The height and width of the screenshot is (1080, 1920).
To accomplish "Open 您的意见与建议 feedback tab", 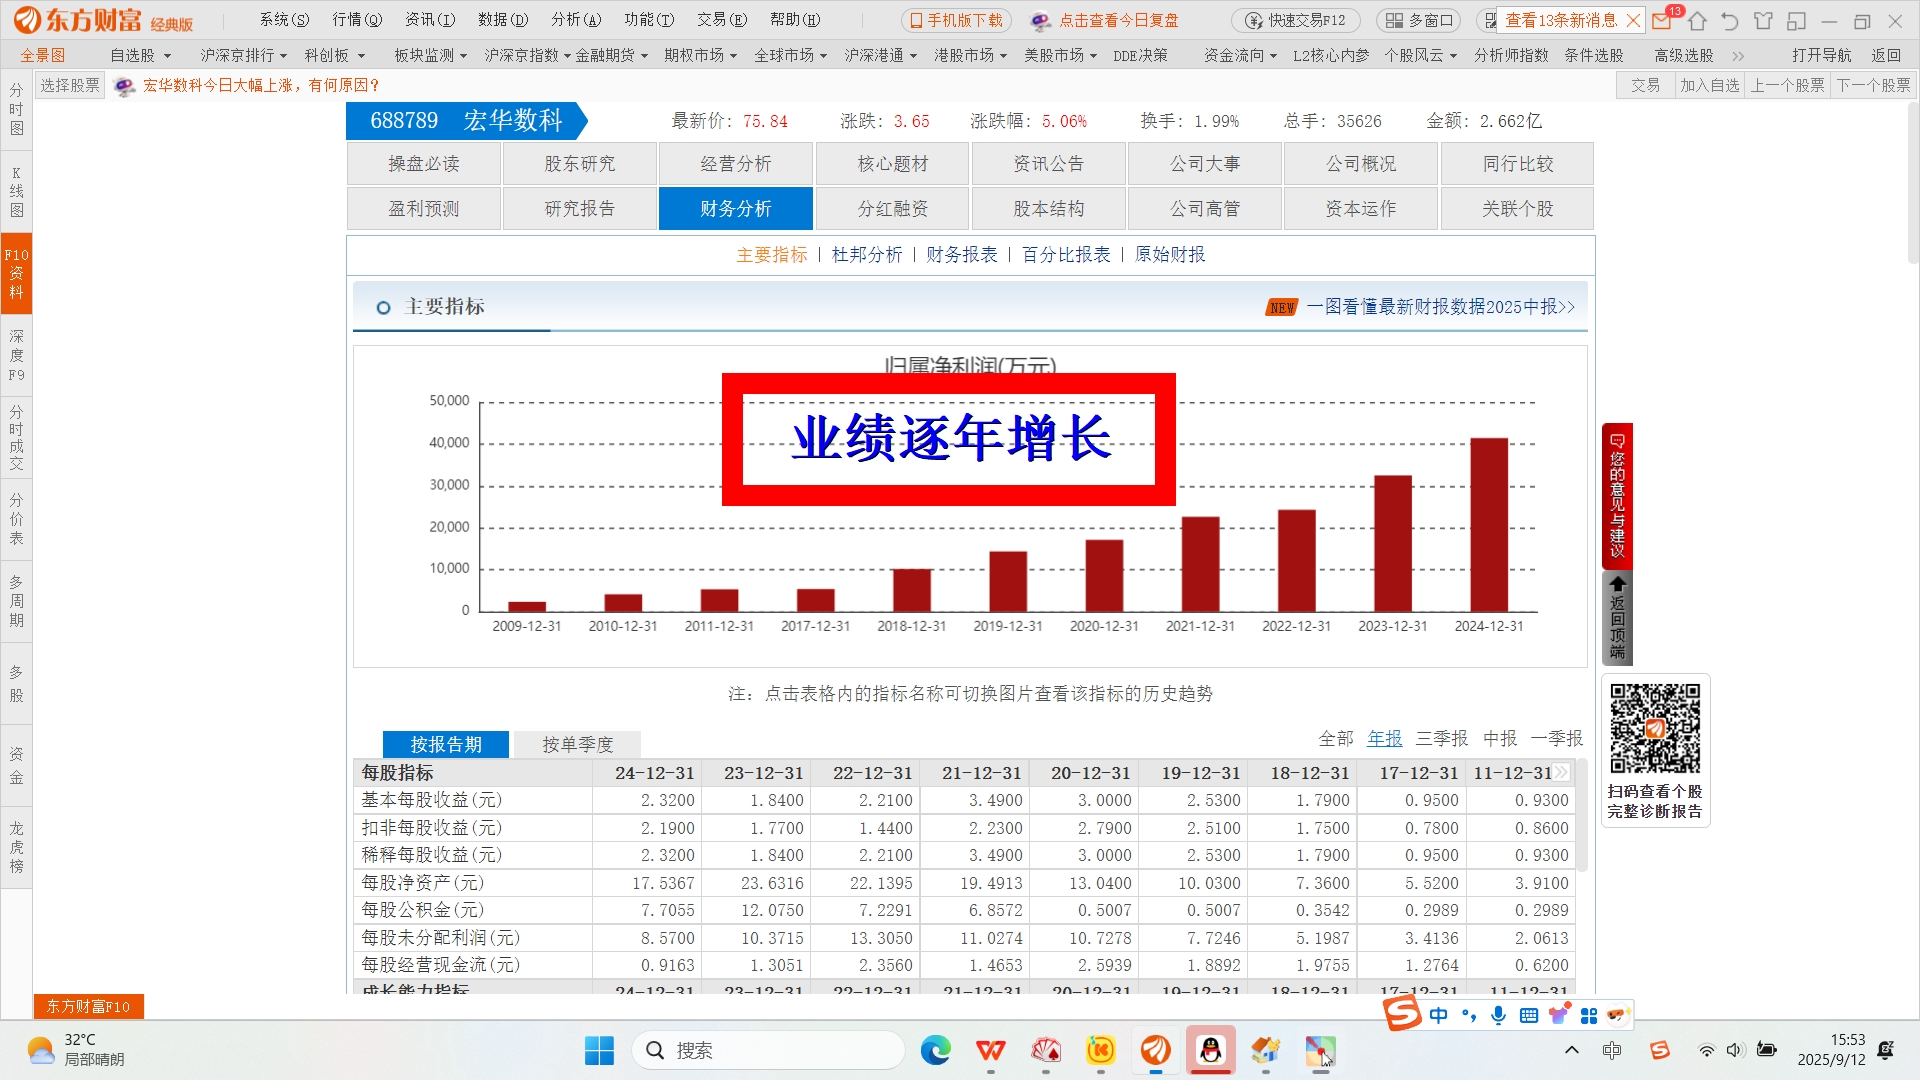I will 1617,495.
